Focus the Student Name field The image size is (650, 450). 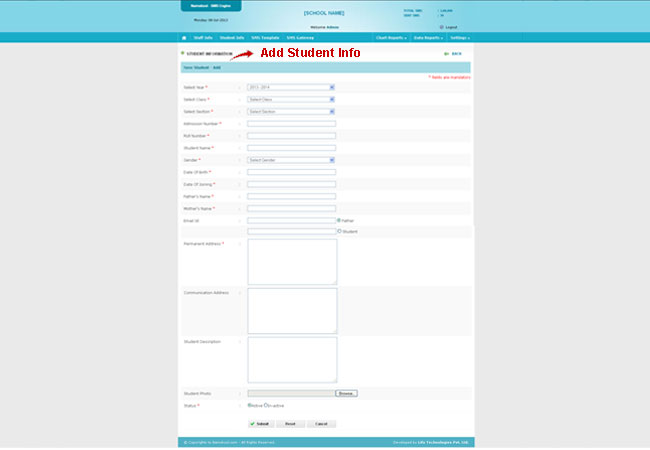point(291,148)
